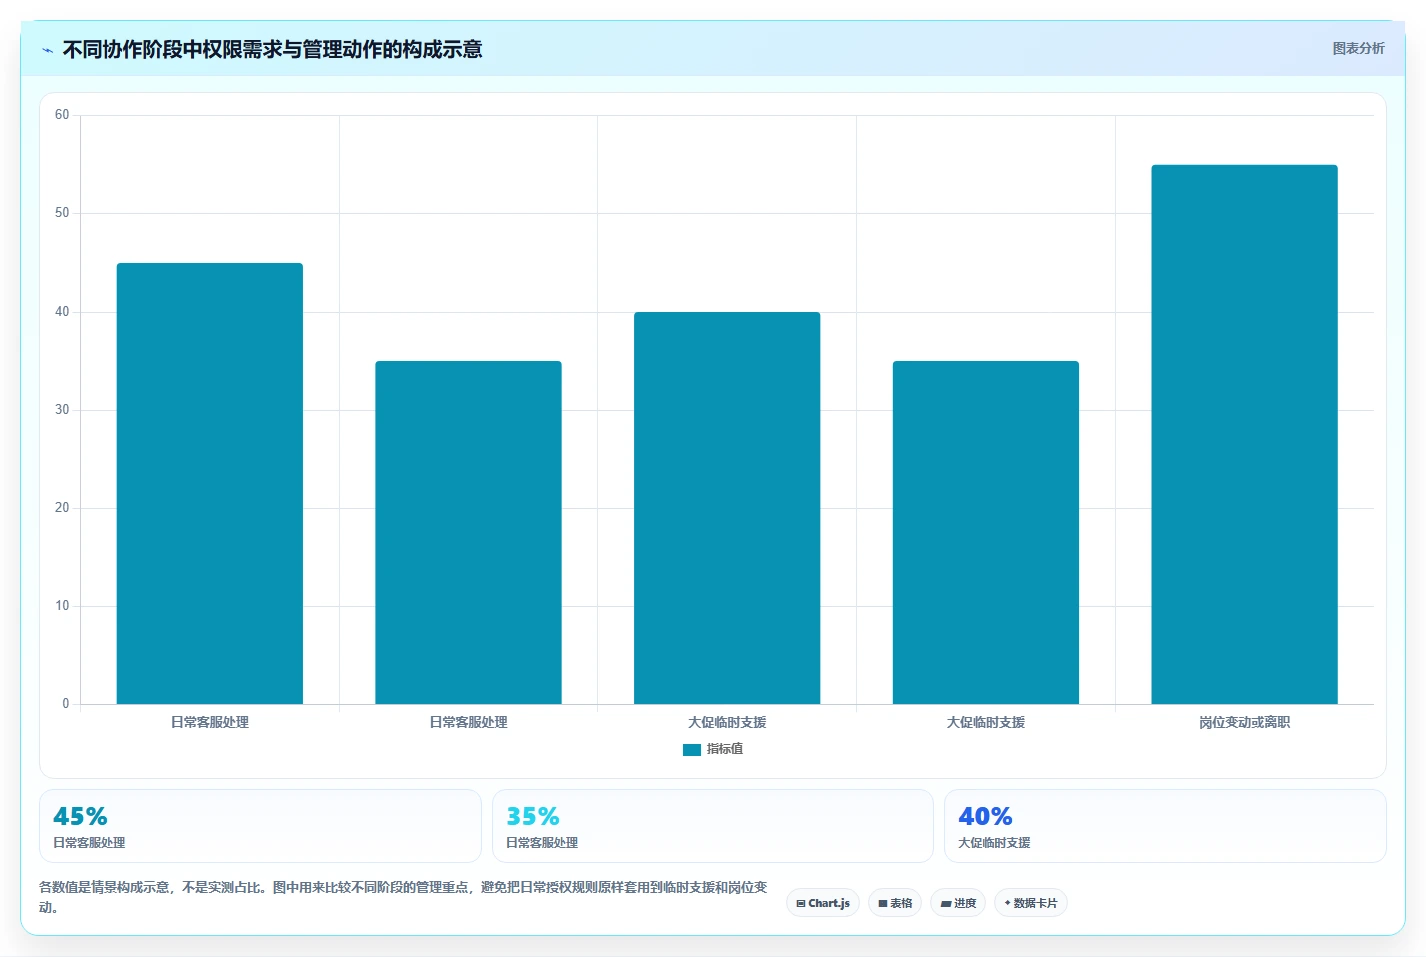
Task: Click the 指标值 legend text
Action: point(725,749)
